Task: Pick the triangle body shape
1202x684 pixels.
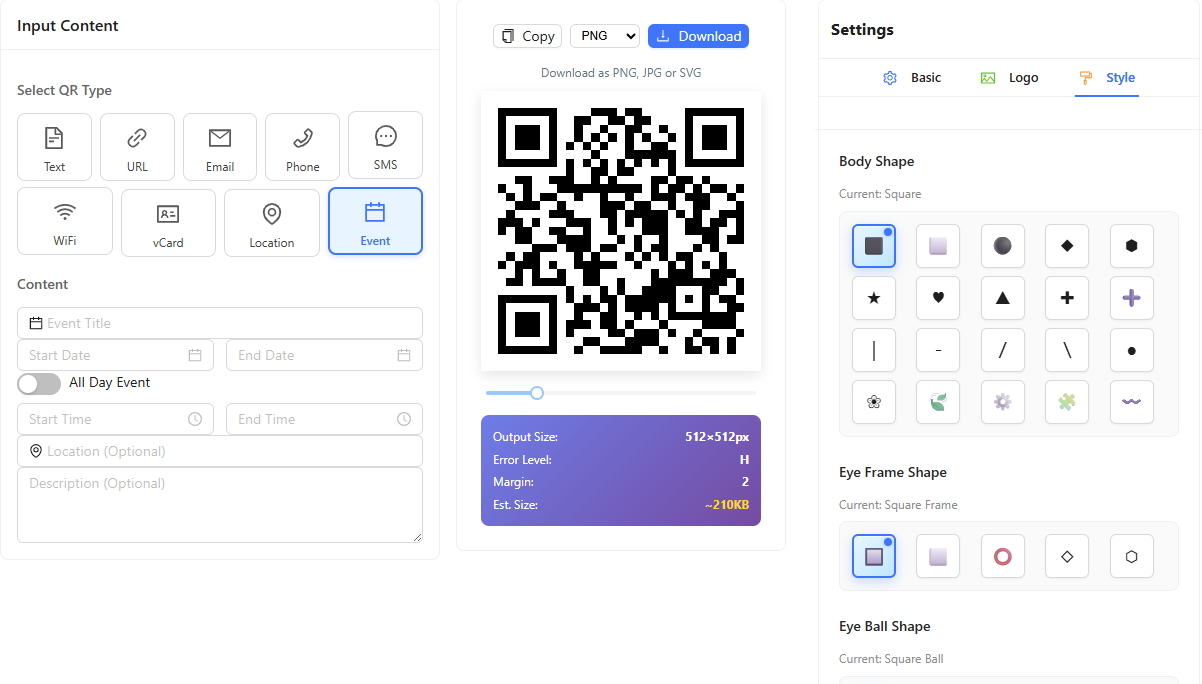Action: click(x=1003, y=298)
